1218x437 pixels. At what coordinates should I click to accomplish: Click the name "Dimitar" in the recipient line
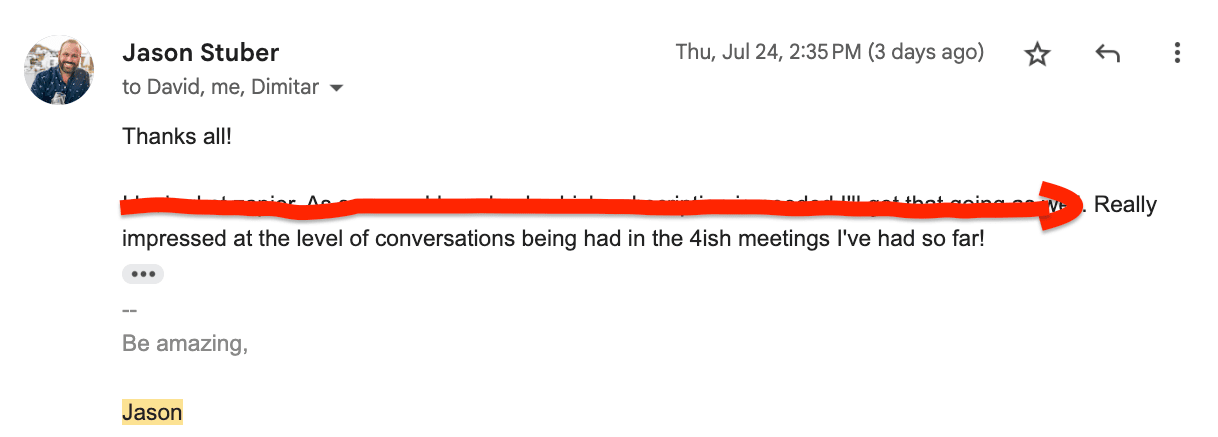(285, 87)
